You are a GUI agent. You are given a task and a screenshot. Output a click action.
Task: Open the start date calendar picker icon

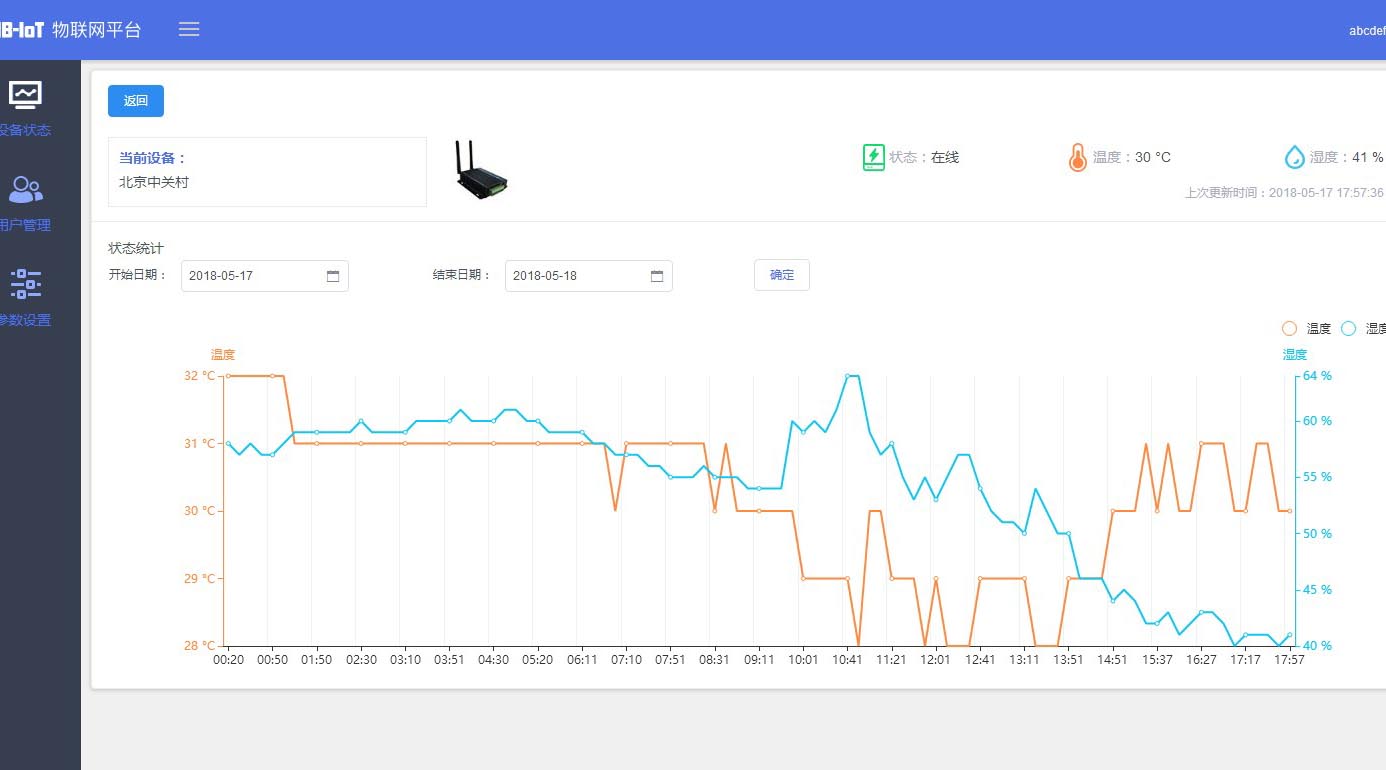333,276
